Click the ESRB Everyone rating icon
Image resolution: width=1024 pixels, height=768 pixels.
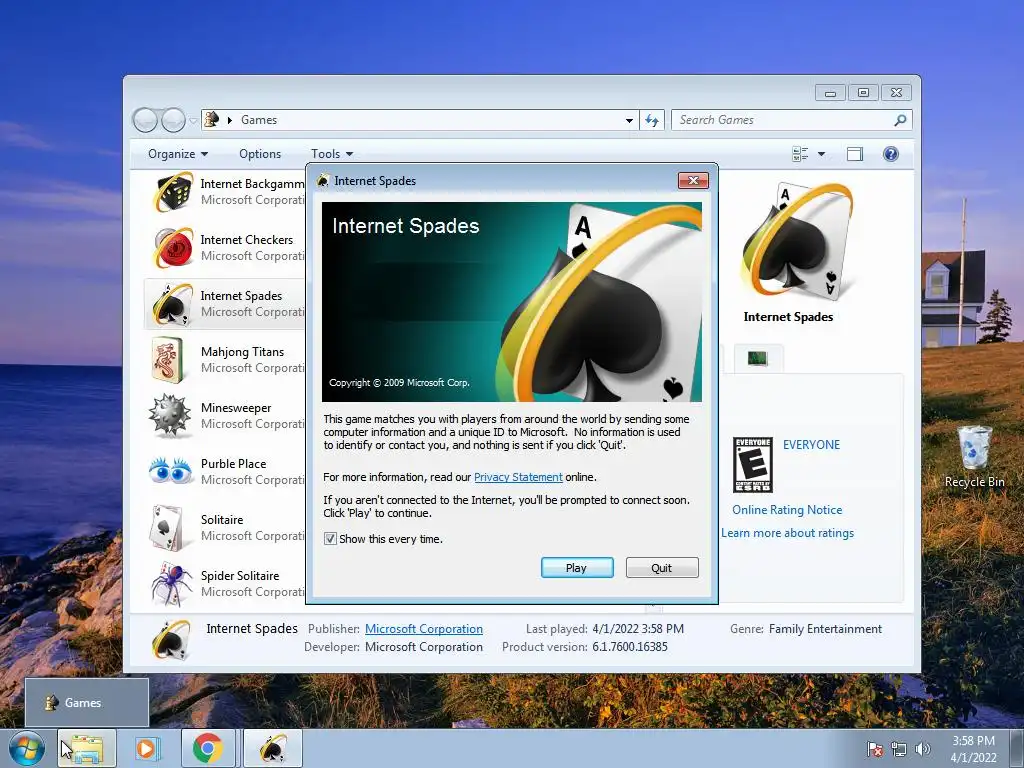[752, 464]
